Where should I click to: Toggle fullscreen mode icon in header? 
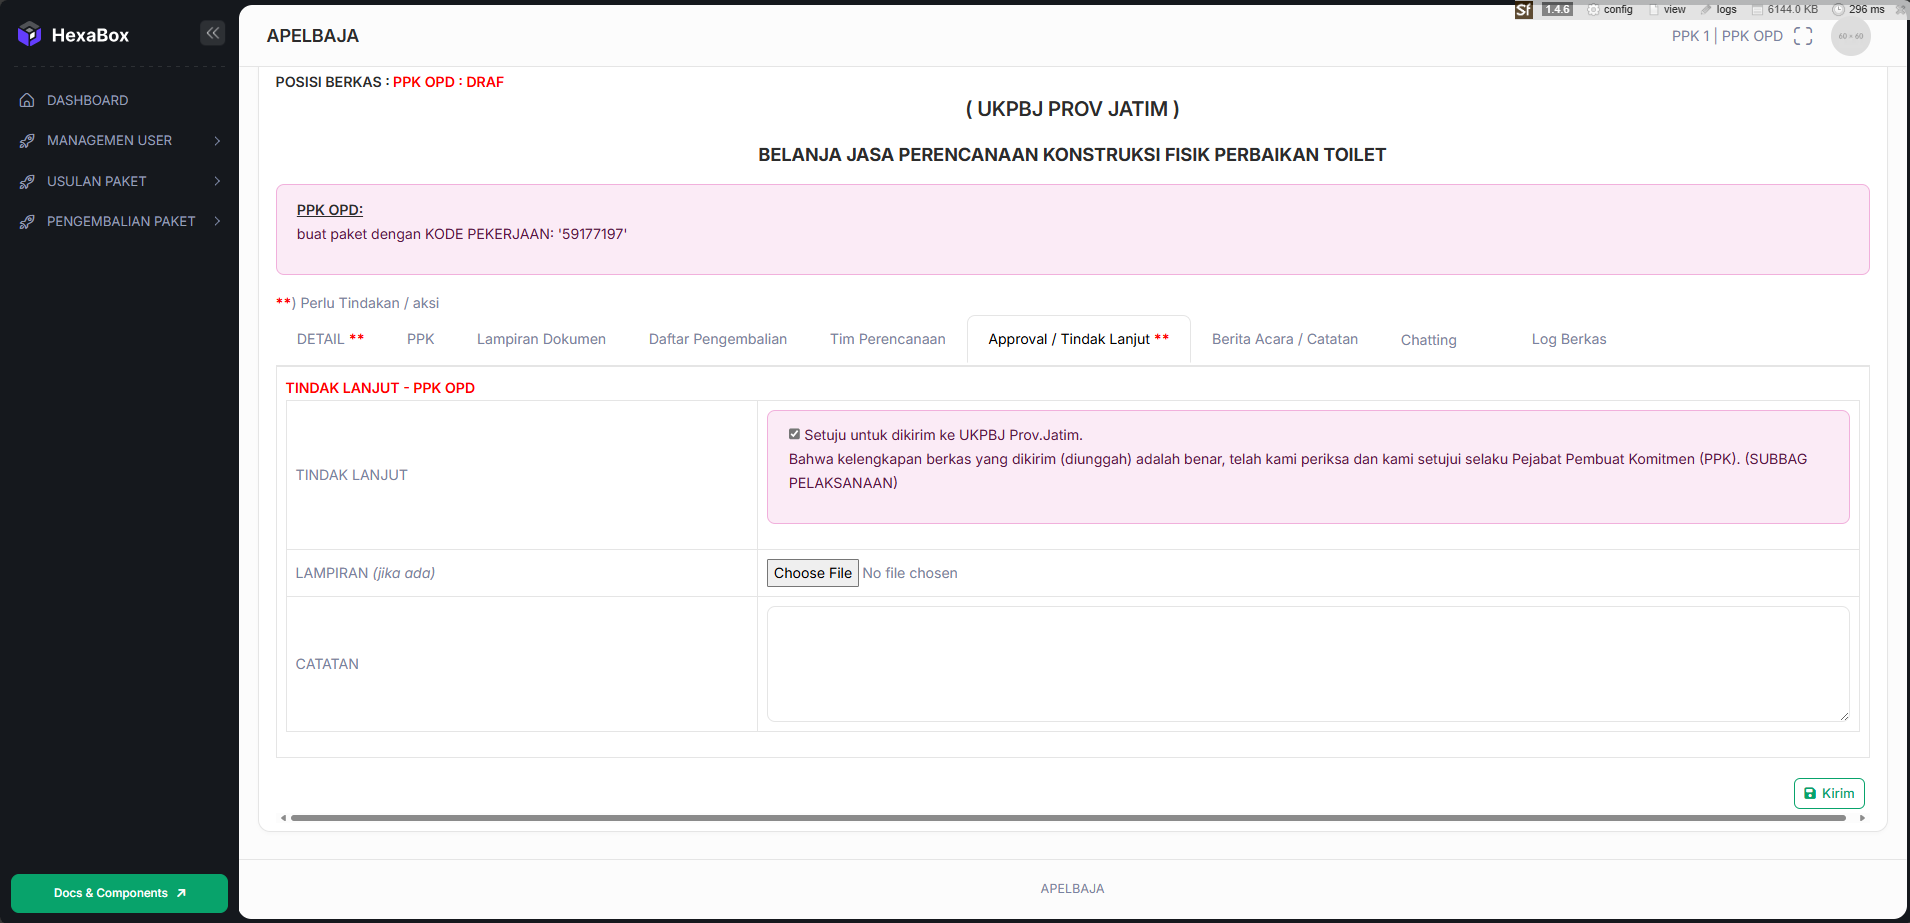(1803, 36)
